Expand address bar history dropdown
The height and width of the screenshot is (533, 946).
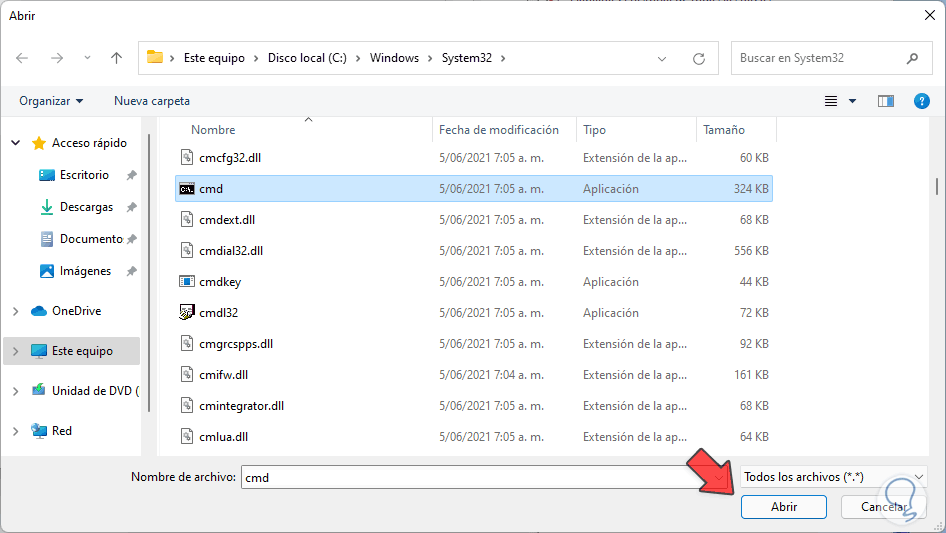click(x=662, y=59)
